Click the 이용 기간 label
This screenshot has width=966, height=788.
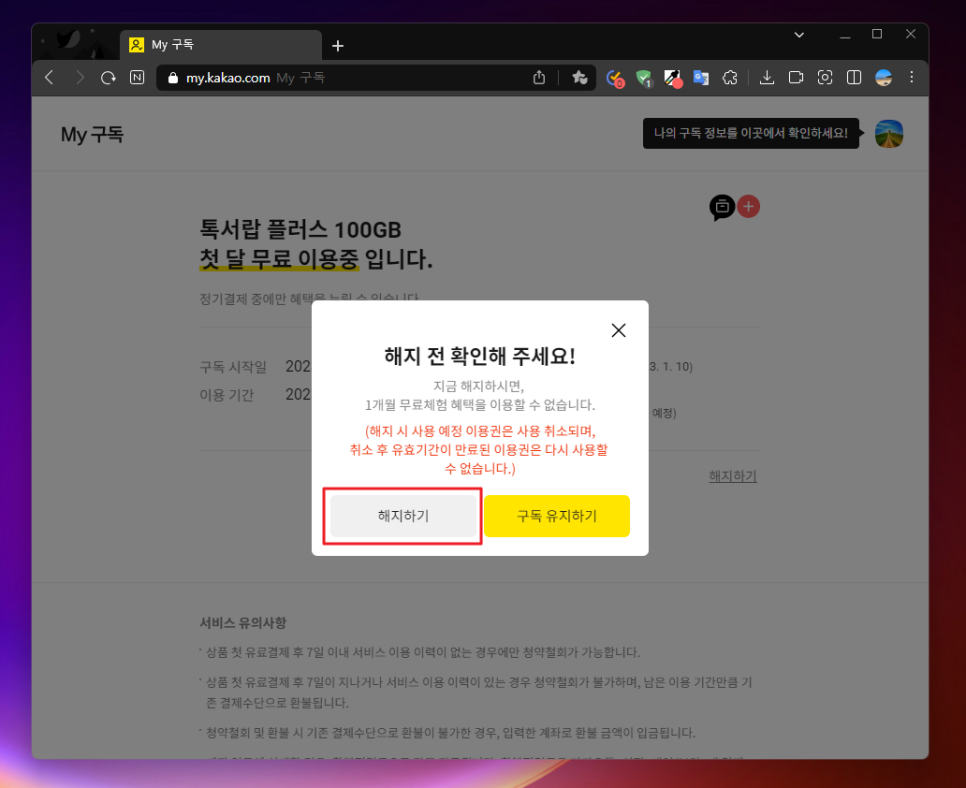point(226,395)
